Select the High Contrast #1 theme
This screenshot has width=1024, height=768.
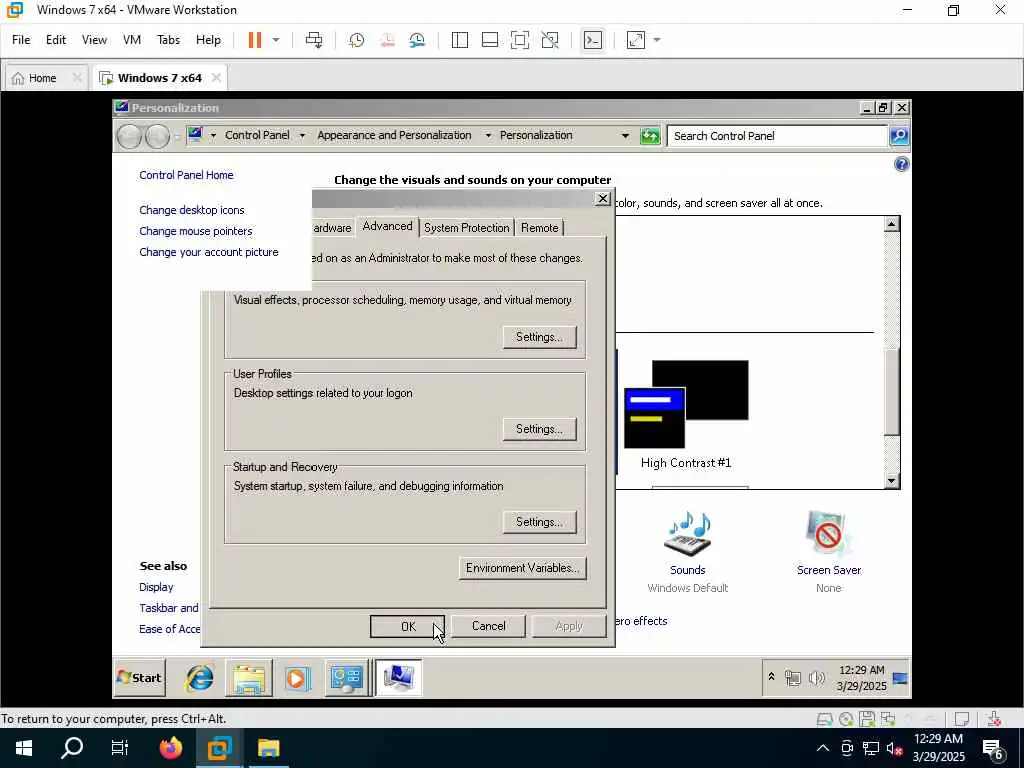[x=686, y=415]
